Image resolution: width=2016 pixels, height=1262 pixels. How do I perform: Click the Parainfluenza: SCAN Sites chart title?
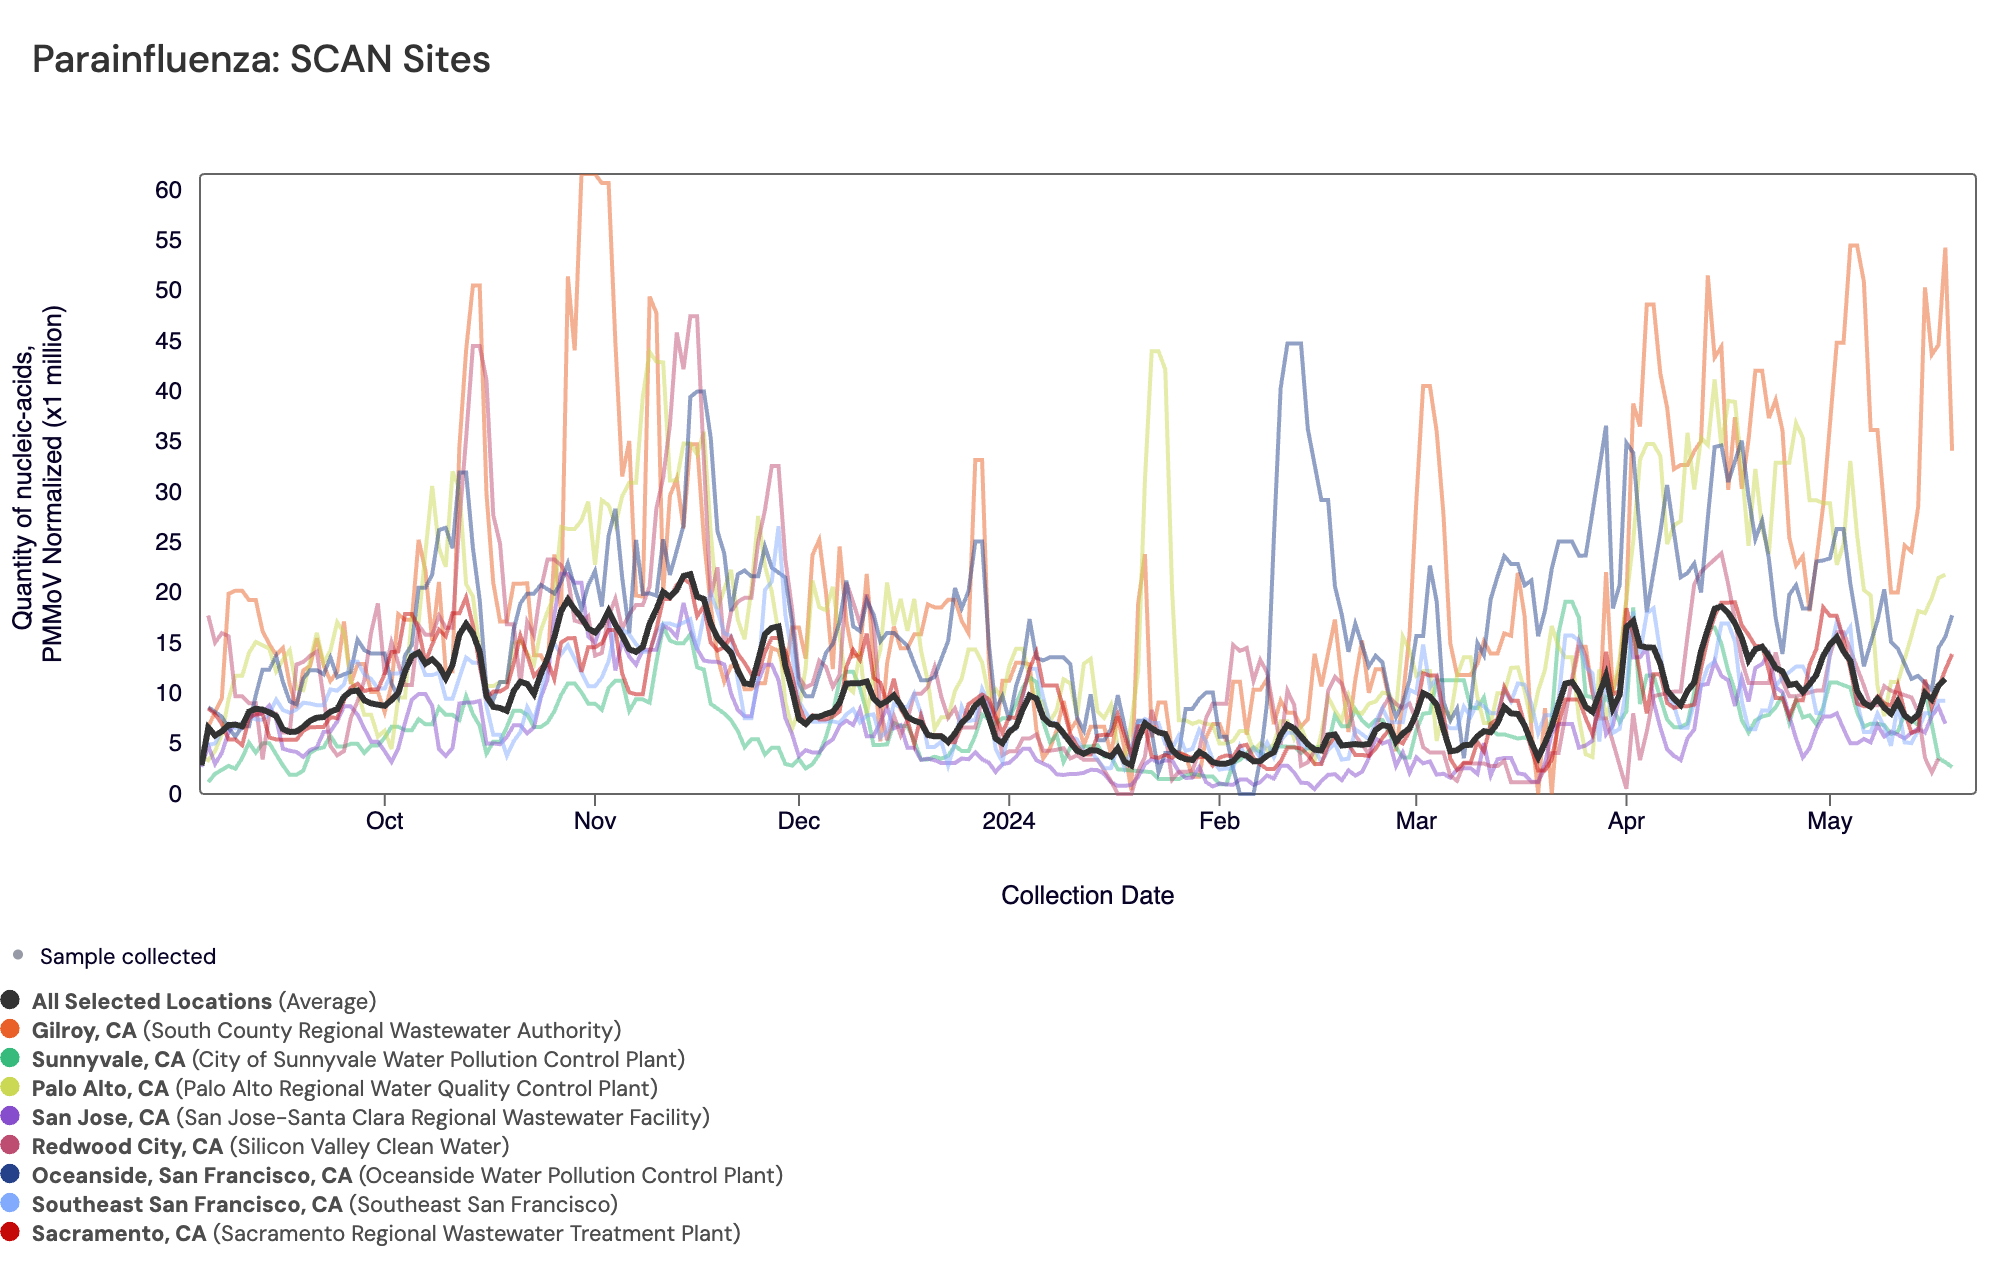pyautogui.click(x=261, y=60)
